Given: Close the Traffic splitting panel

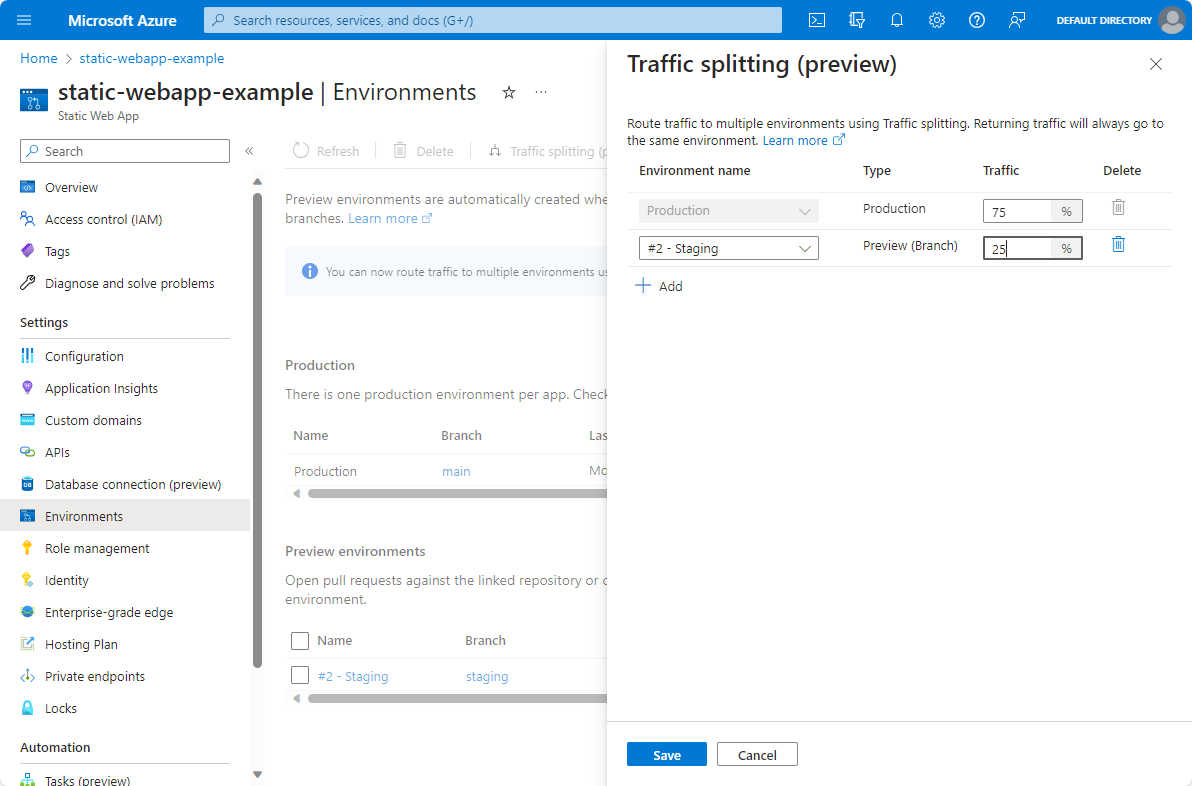Looking at the screenshot, I should [x=1156, y=65].
